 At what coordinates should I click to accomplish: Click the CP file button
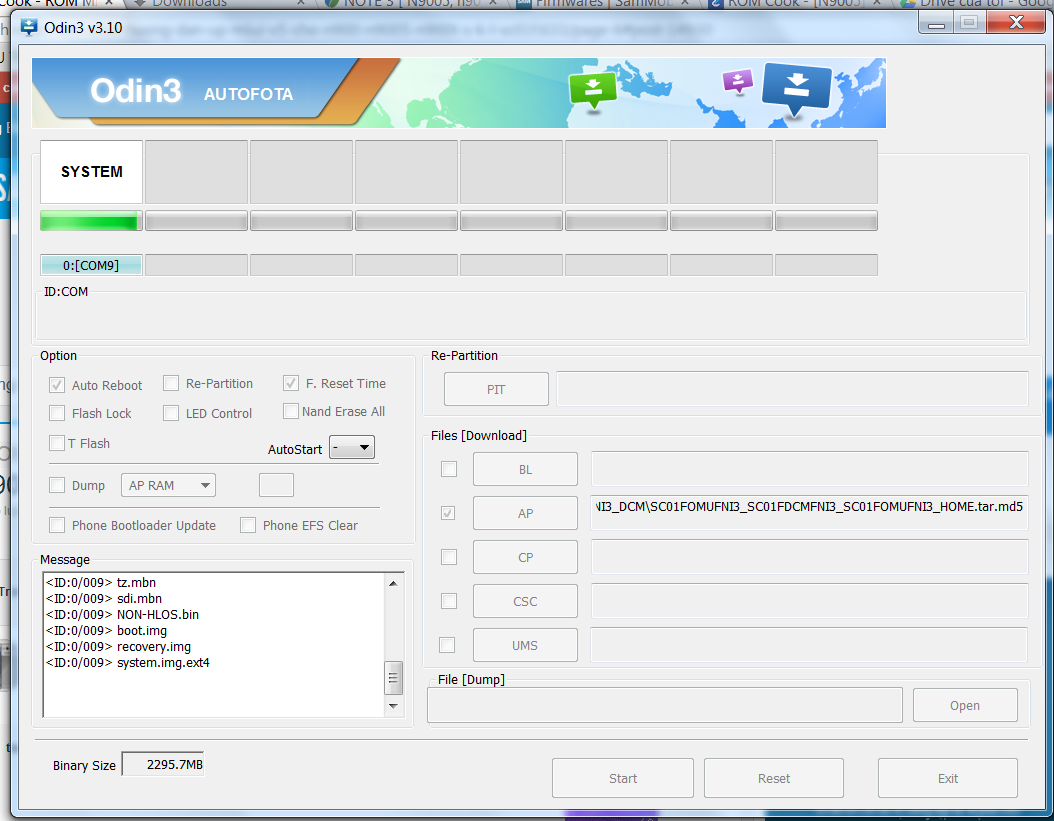(x=525, y=557)
